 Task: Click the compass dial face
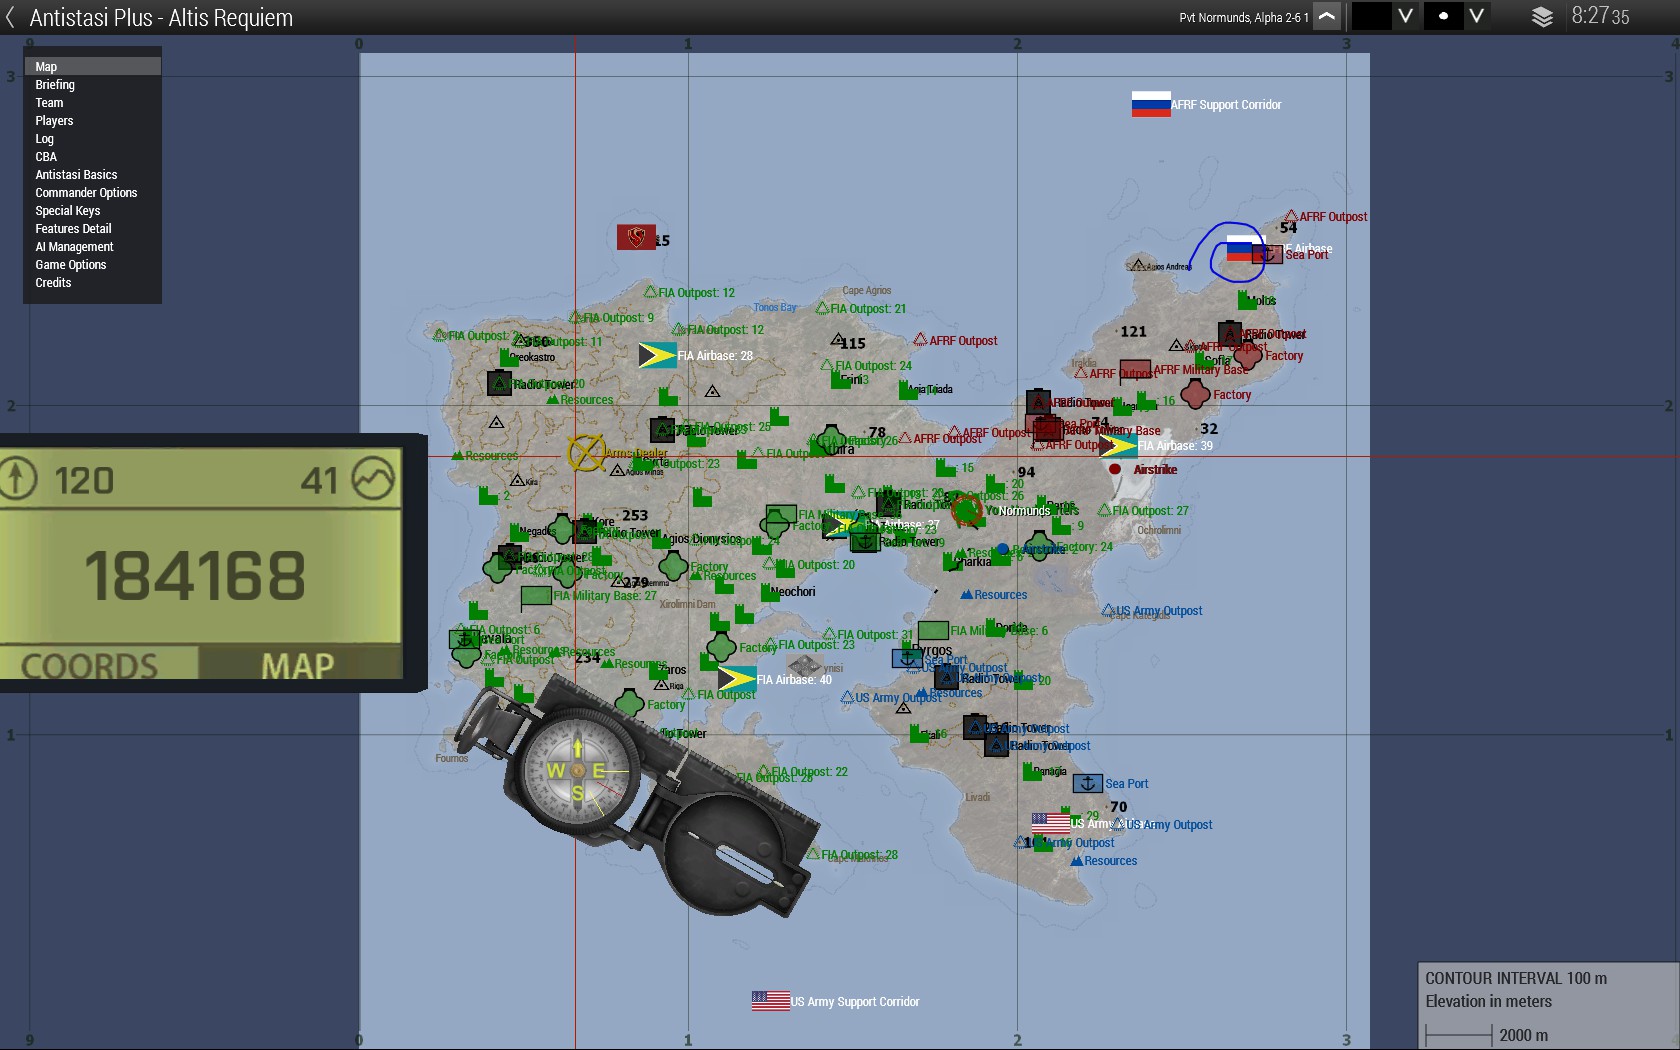point(577,770)
